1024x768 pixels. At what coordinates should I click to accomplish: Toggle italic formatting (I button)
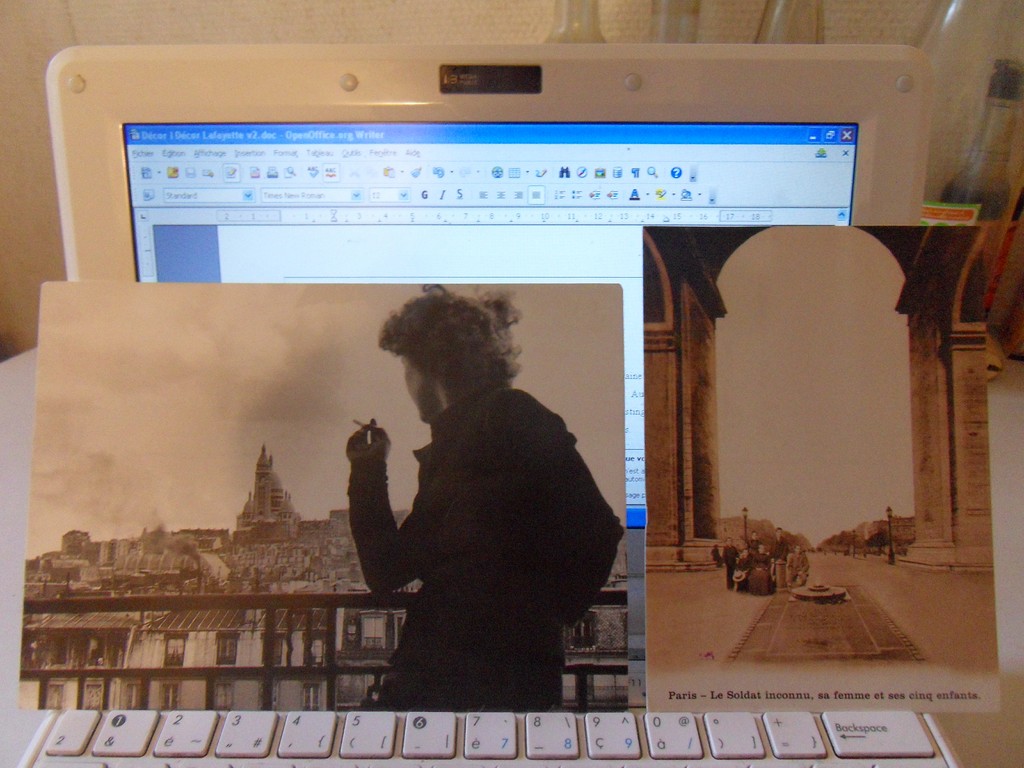point(442,195)
